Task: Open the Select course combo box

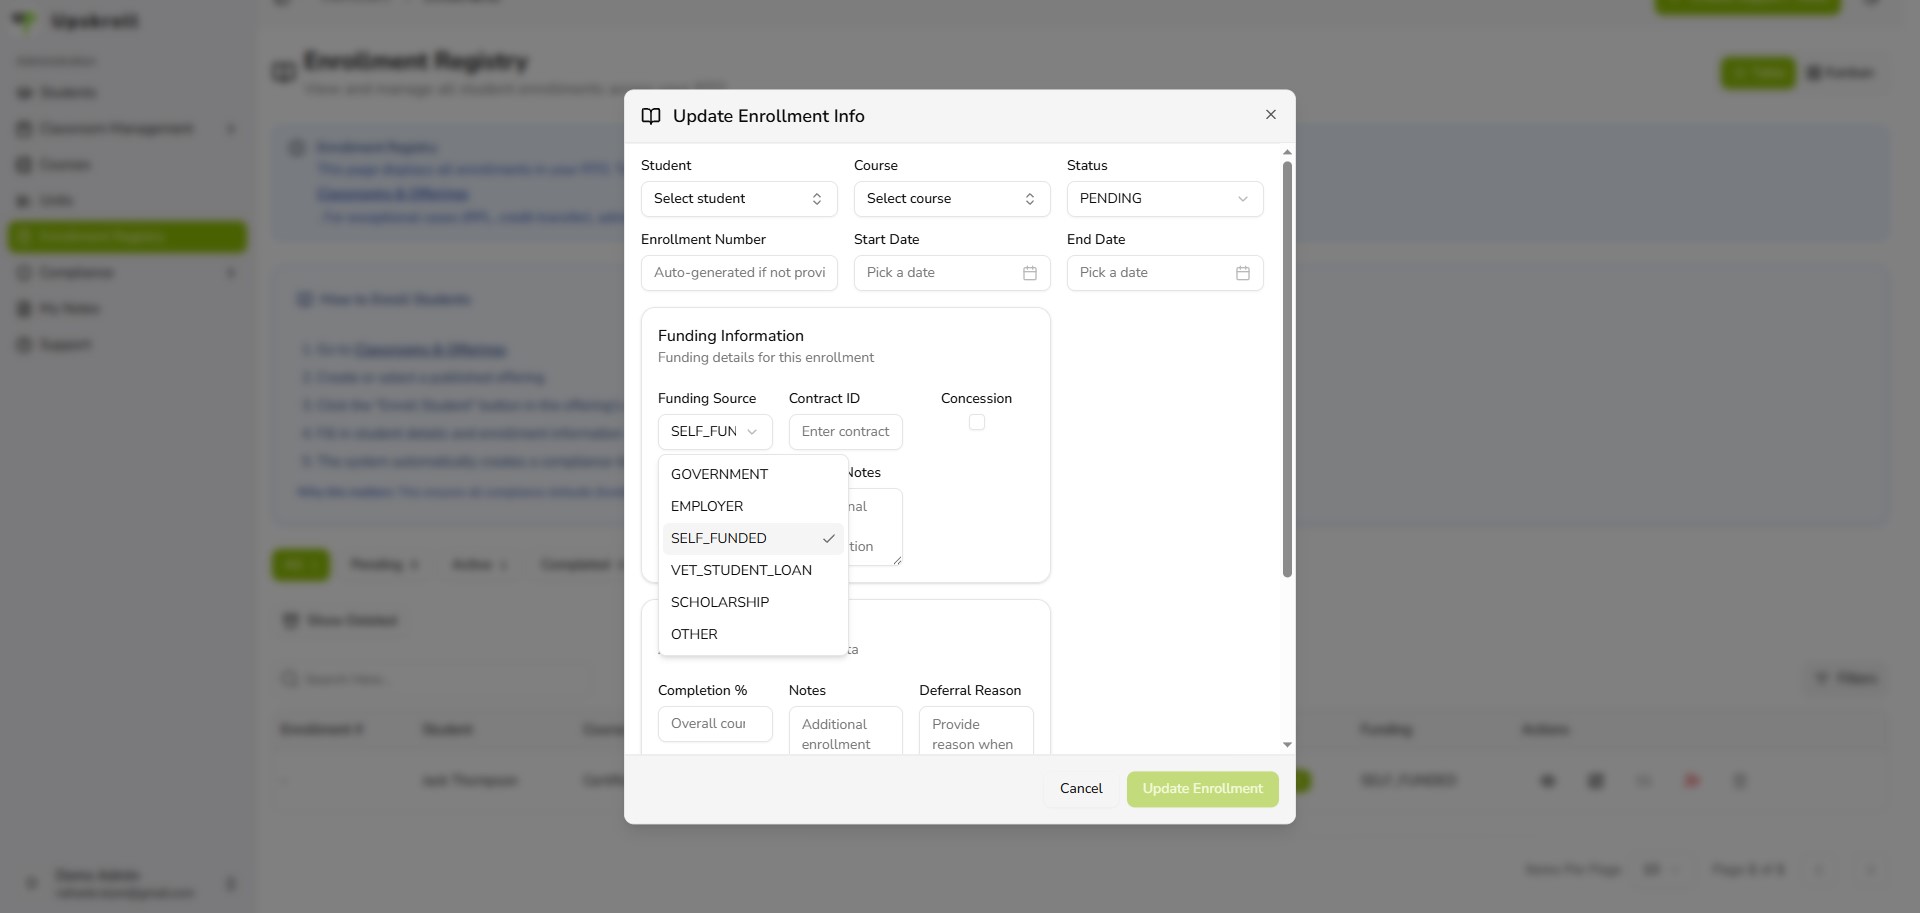Action: click(x=952, y=199)
